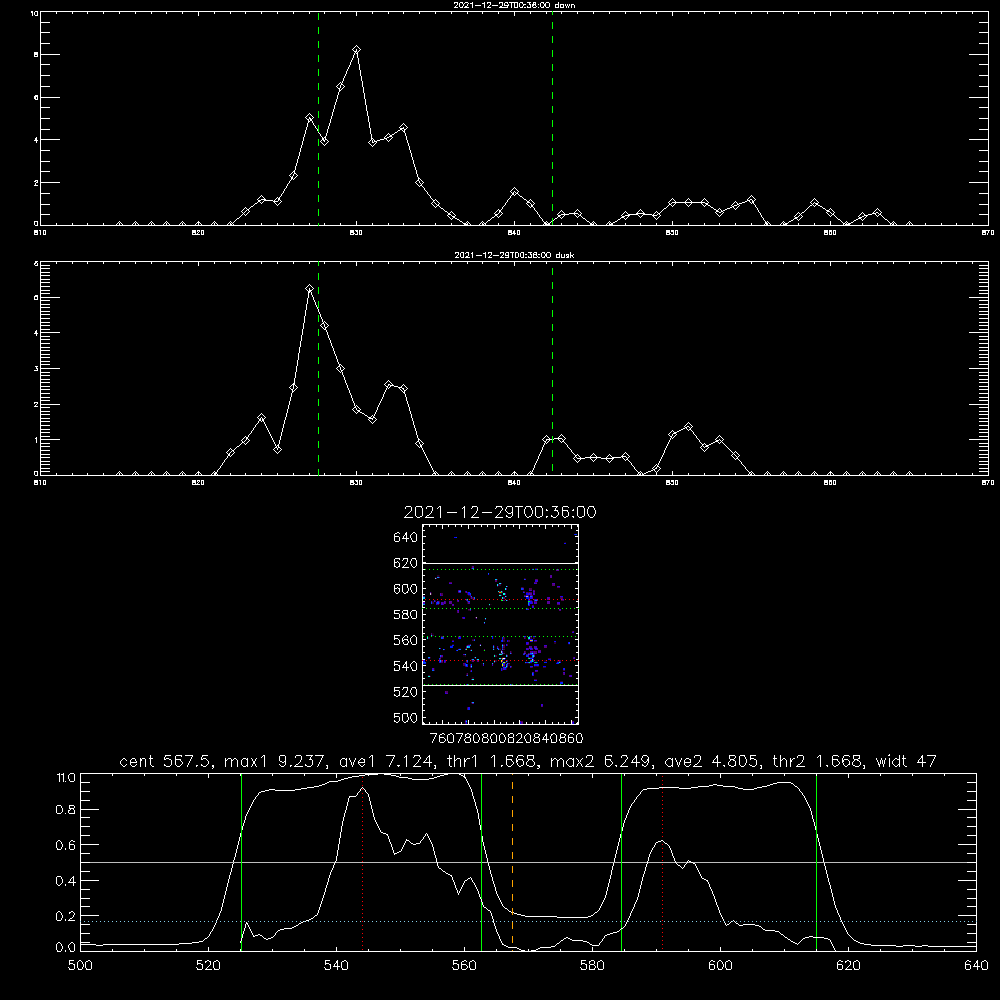
Task: Click the x-axis label 620 of the bottom plot
Action: pyautogui.click(x=848, y=966)
